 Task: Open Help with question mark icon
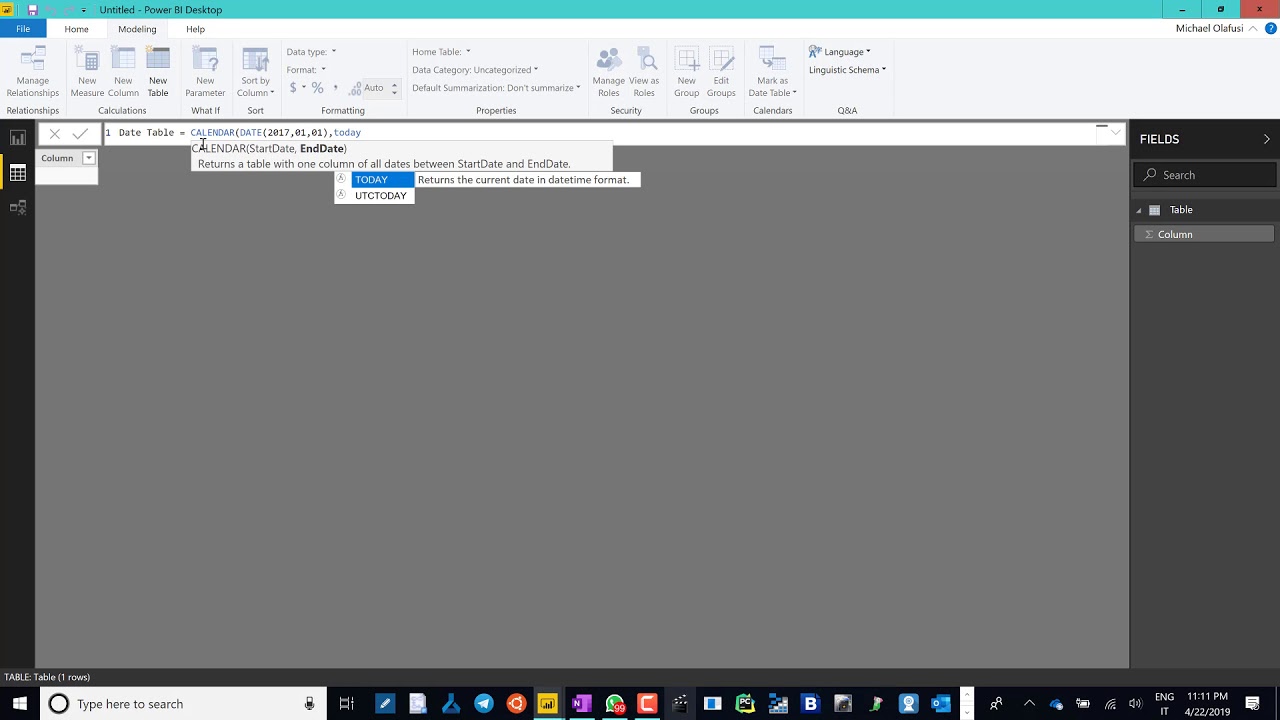[1270, 29]
